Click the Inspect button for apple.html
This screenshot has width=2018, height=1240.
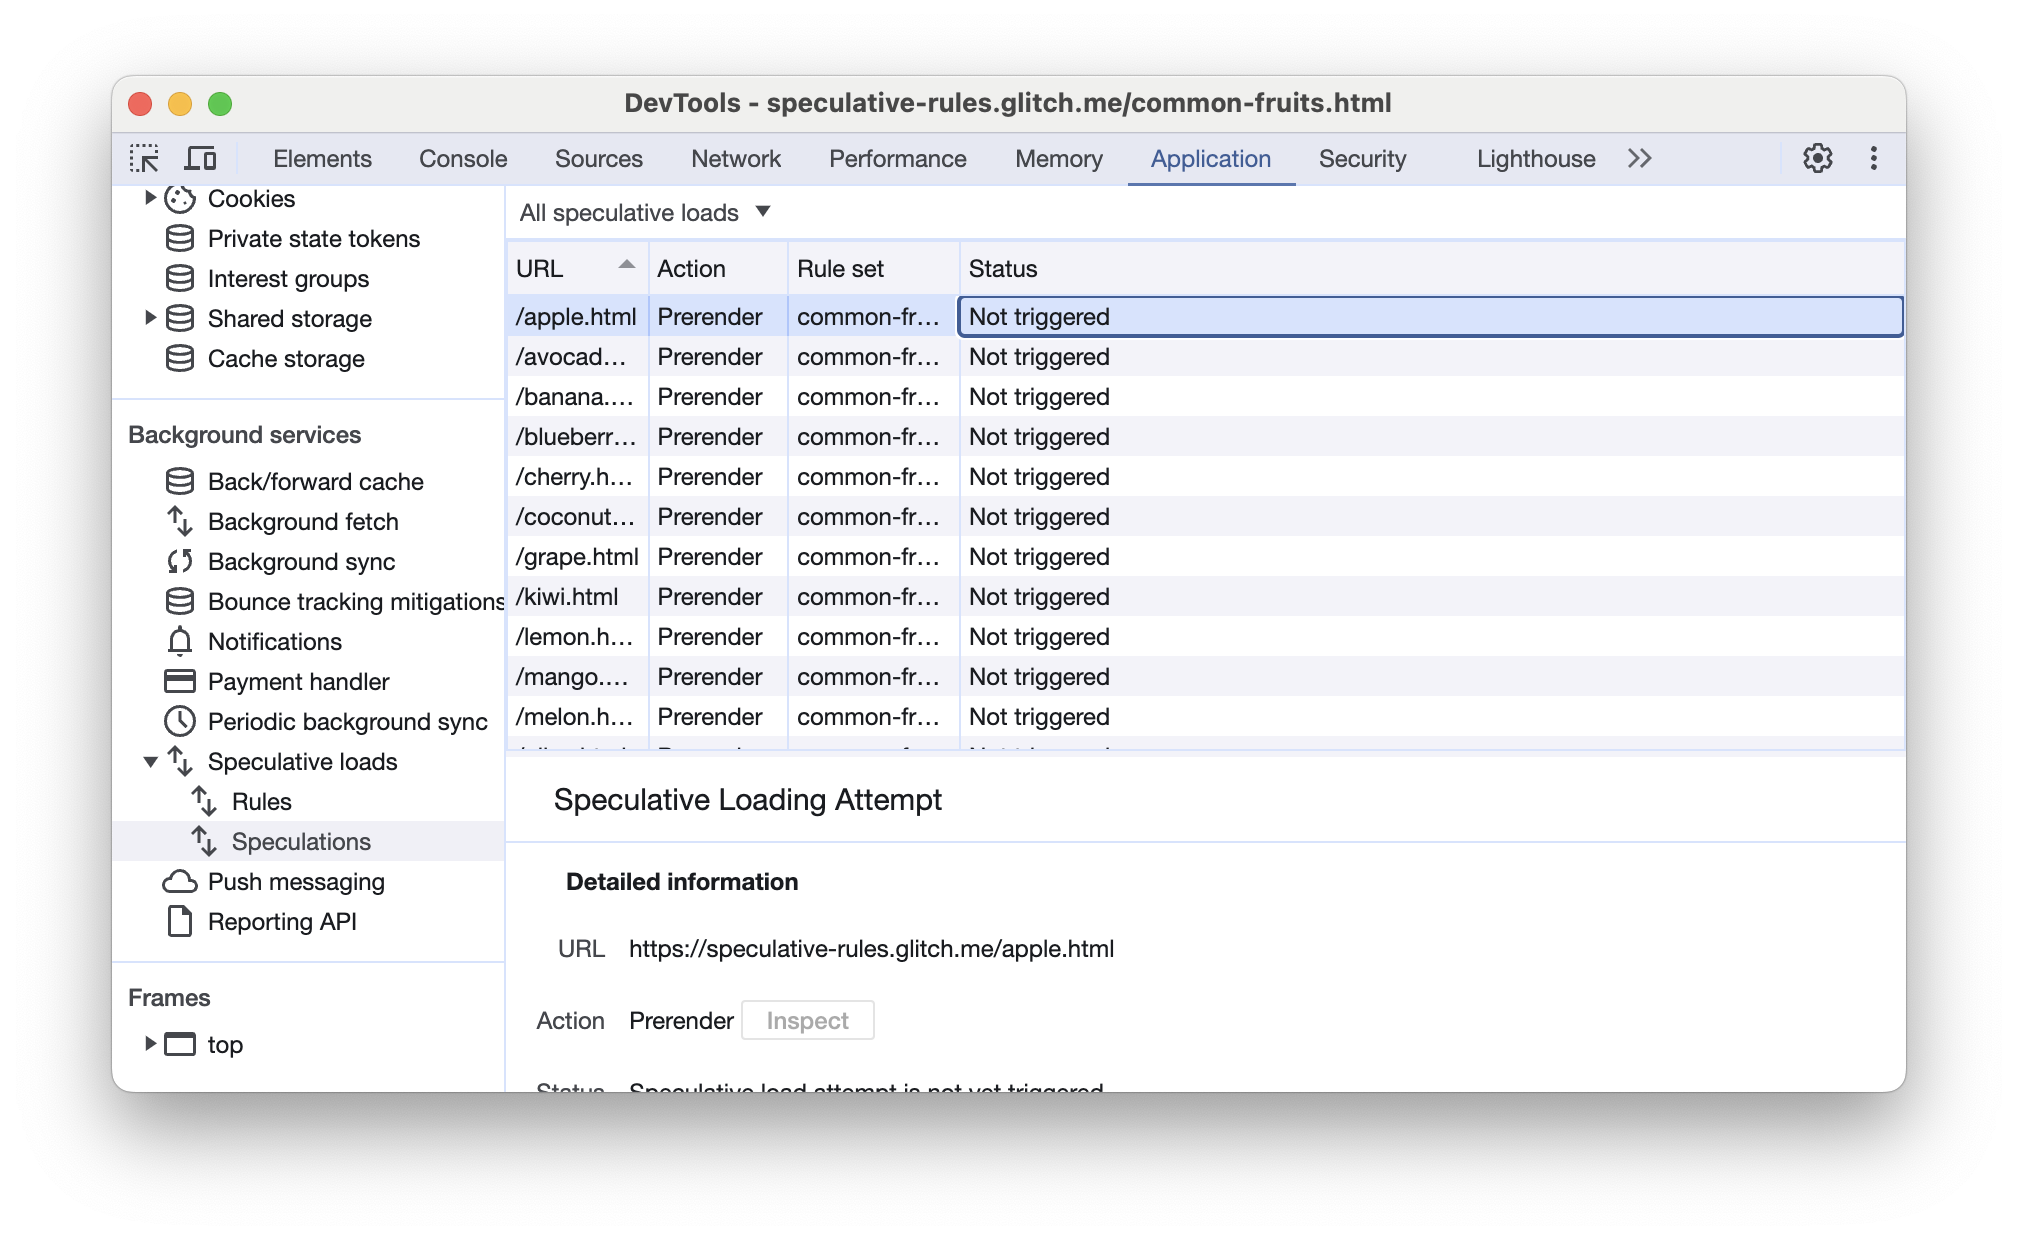click(x=804, y=1019)
